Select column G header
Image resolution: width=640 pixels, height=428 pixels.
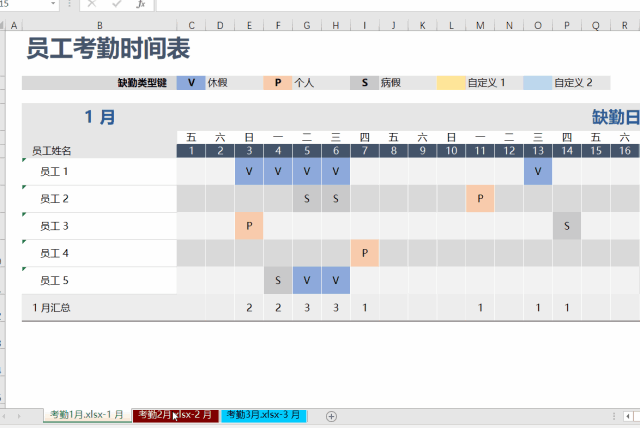(x=307, y=25)
